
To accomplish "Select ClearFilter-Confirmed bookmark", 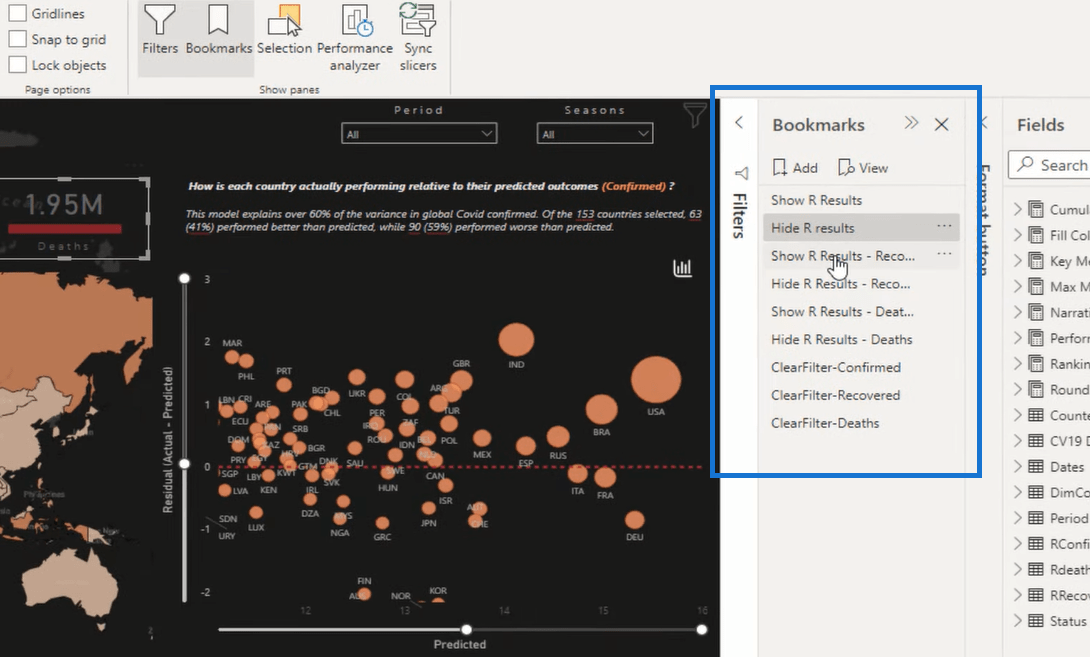I will (x=861, y=367).
